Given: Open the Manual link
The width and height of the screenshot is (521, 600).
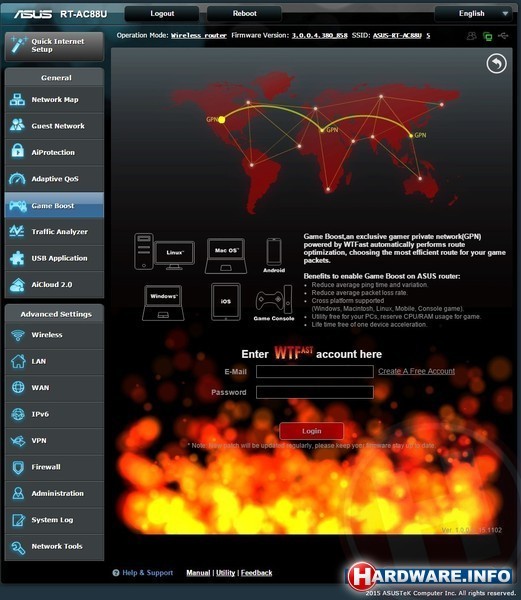Looking at the screenshot, I should (x=198, y=573).
